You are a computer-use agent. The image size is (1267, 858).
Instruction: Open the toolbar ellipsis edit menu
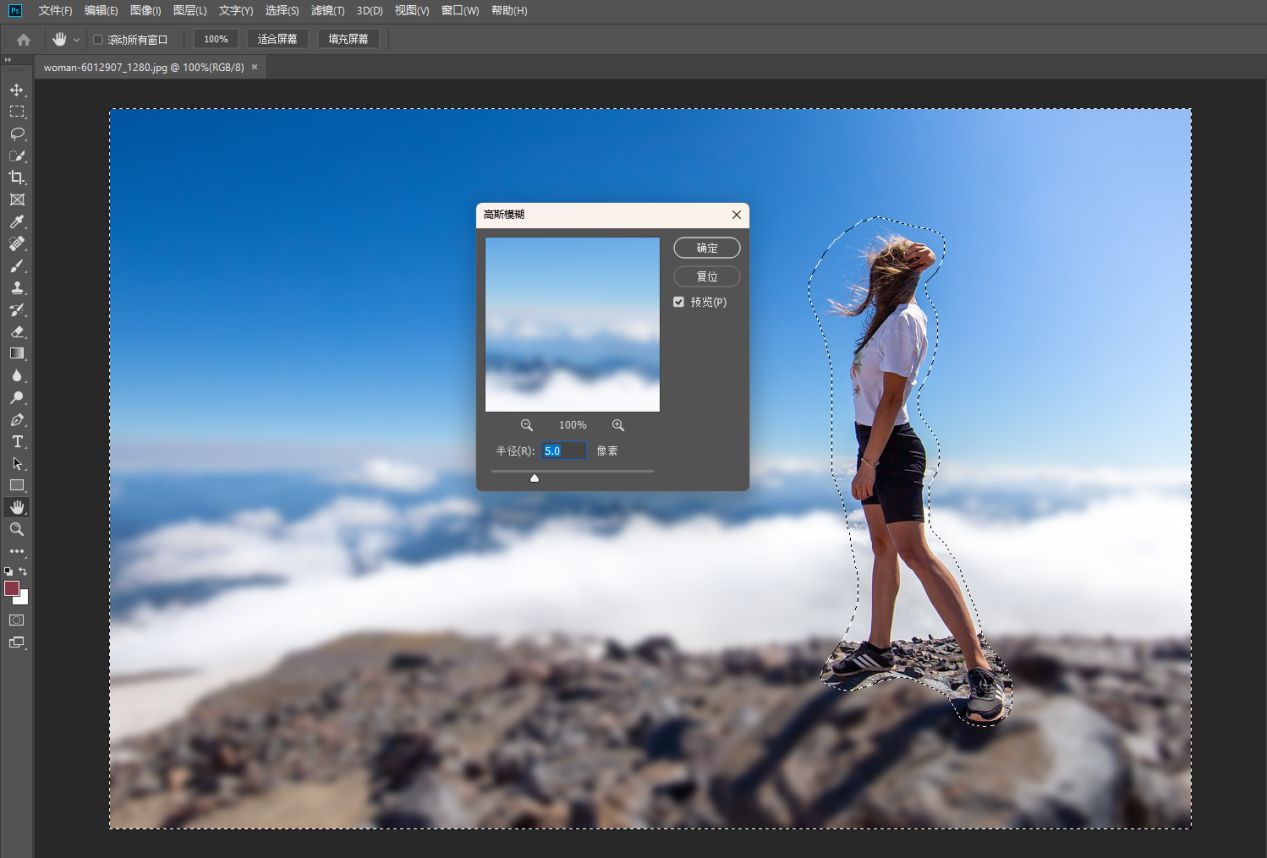tap(16, 551)
